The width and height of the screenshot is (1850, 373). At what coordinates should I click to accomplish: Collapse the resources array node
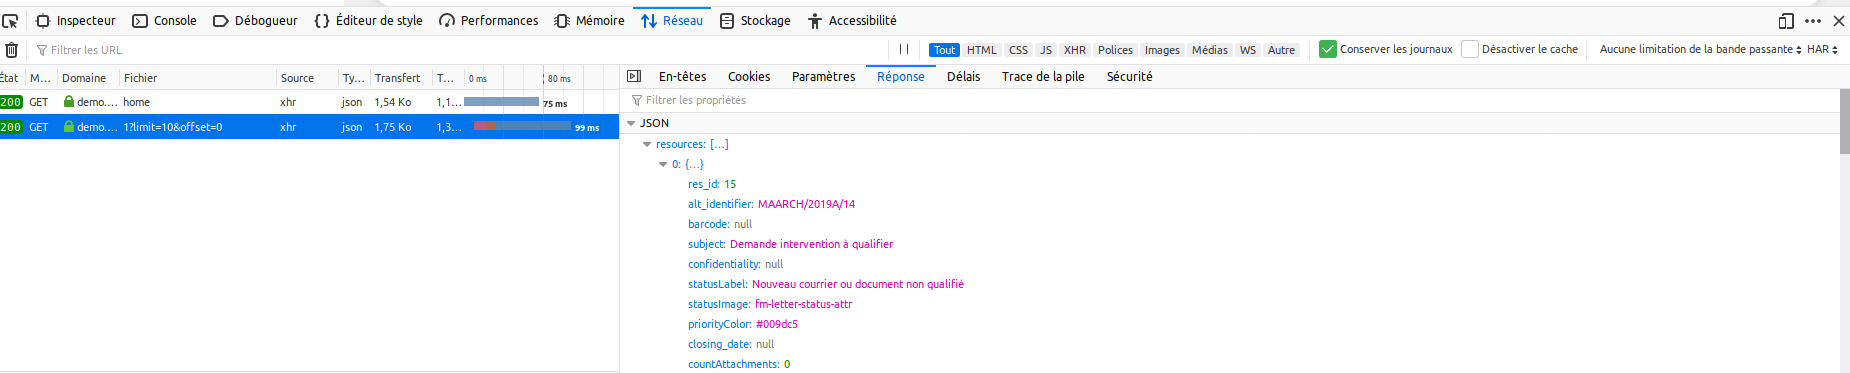647,144
